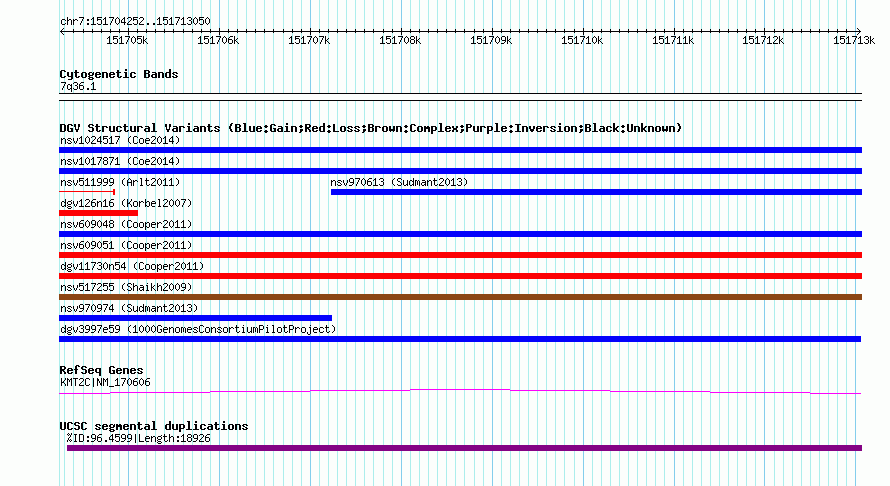Open the nsv517255 (Shaikh2009) label
Image resolution: width=890 pixels, height=486 pixels.
(x=126, y=287)
